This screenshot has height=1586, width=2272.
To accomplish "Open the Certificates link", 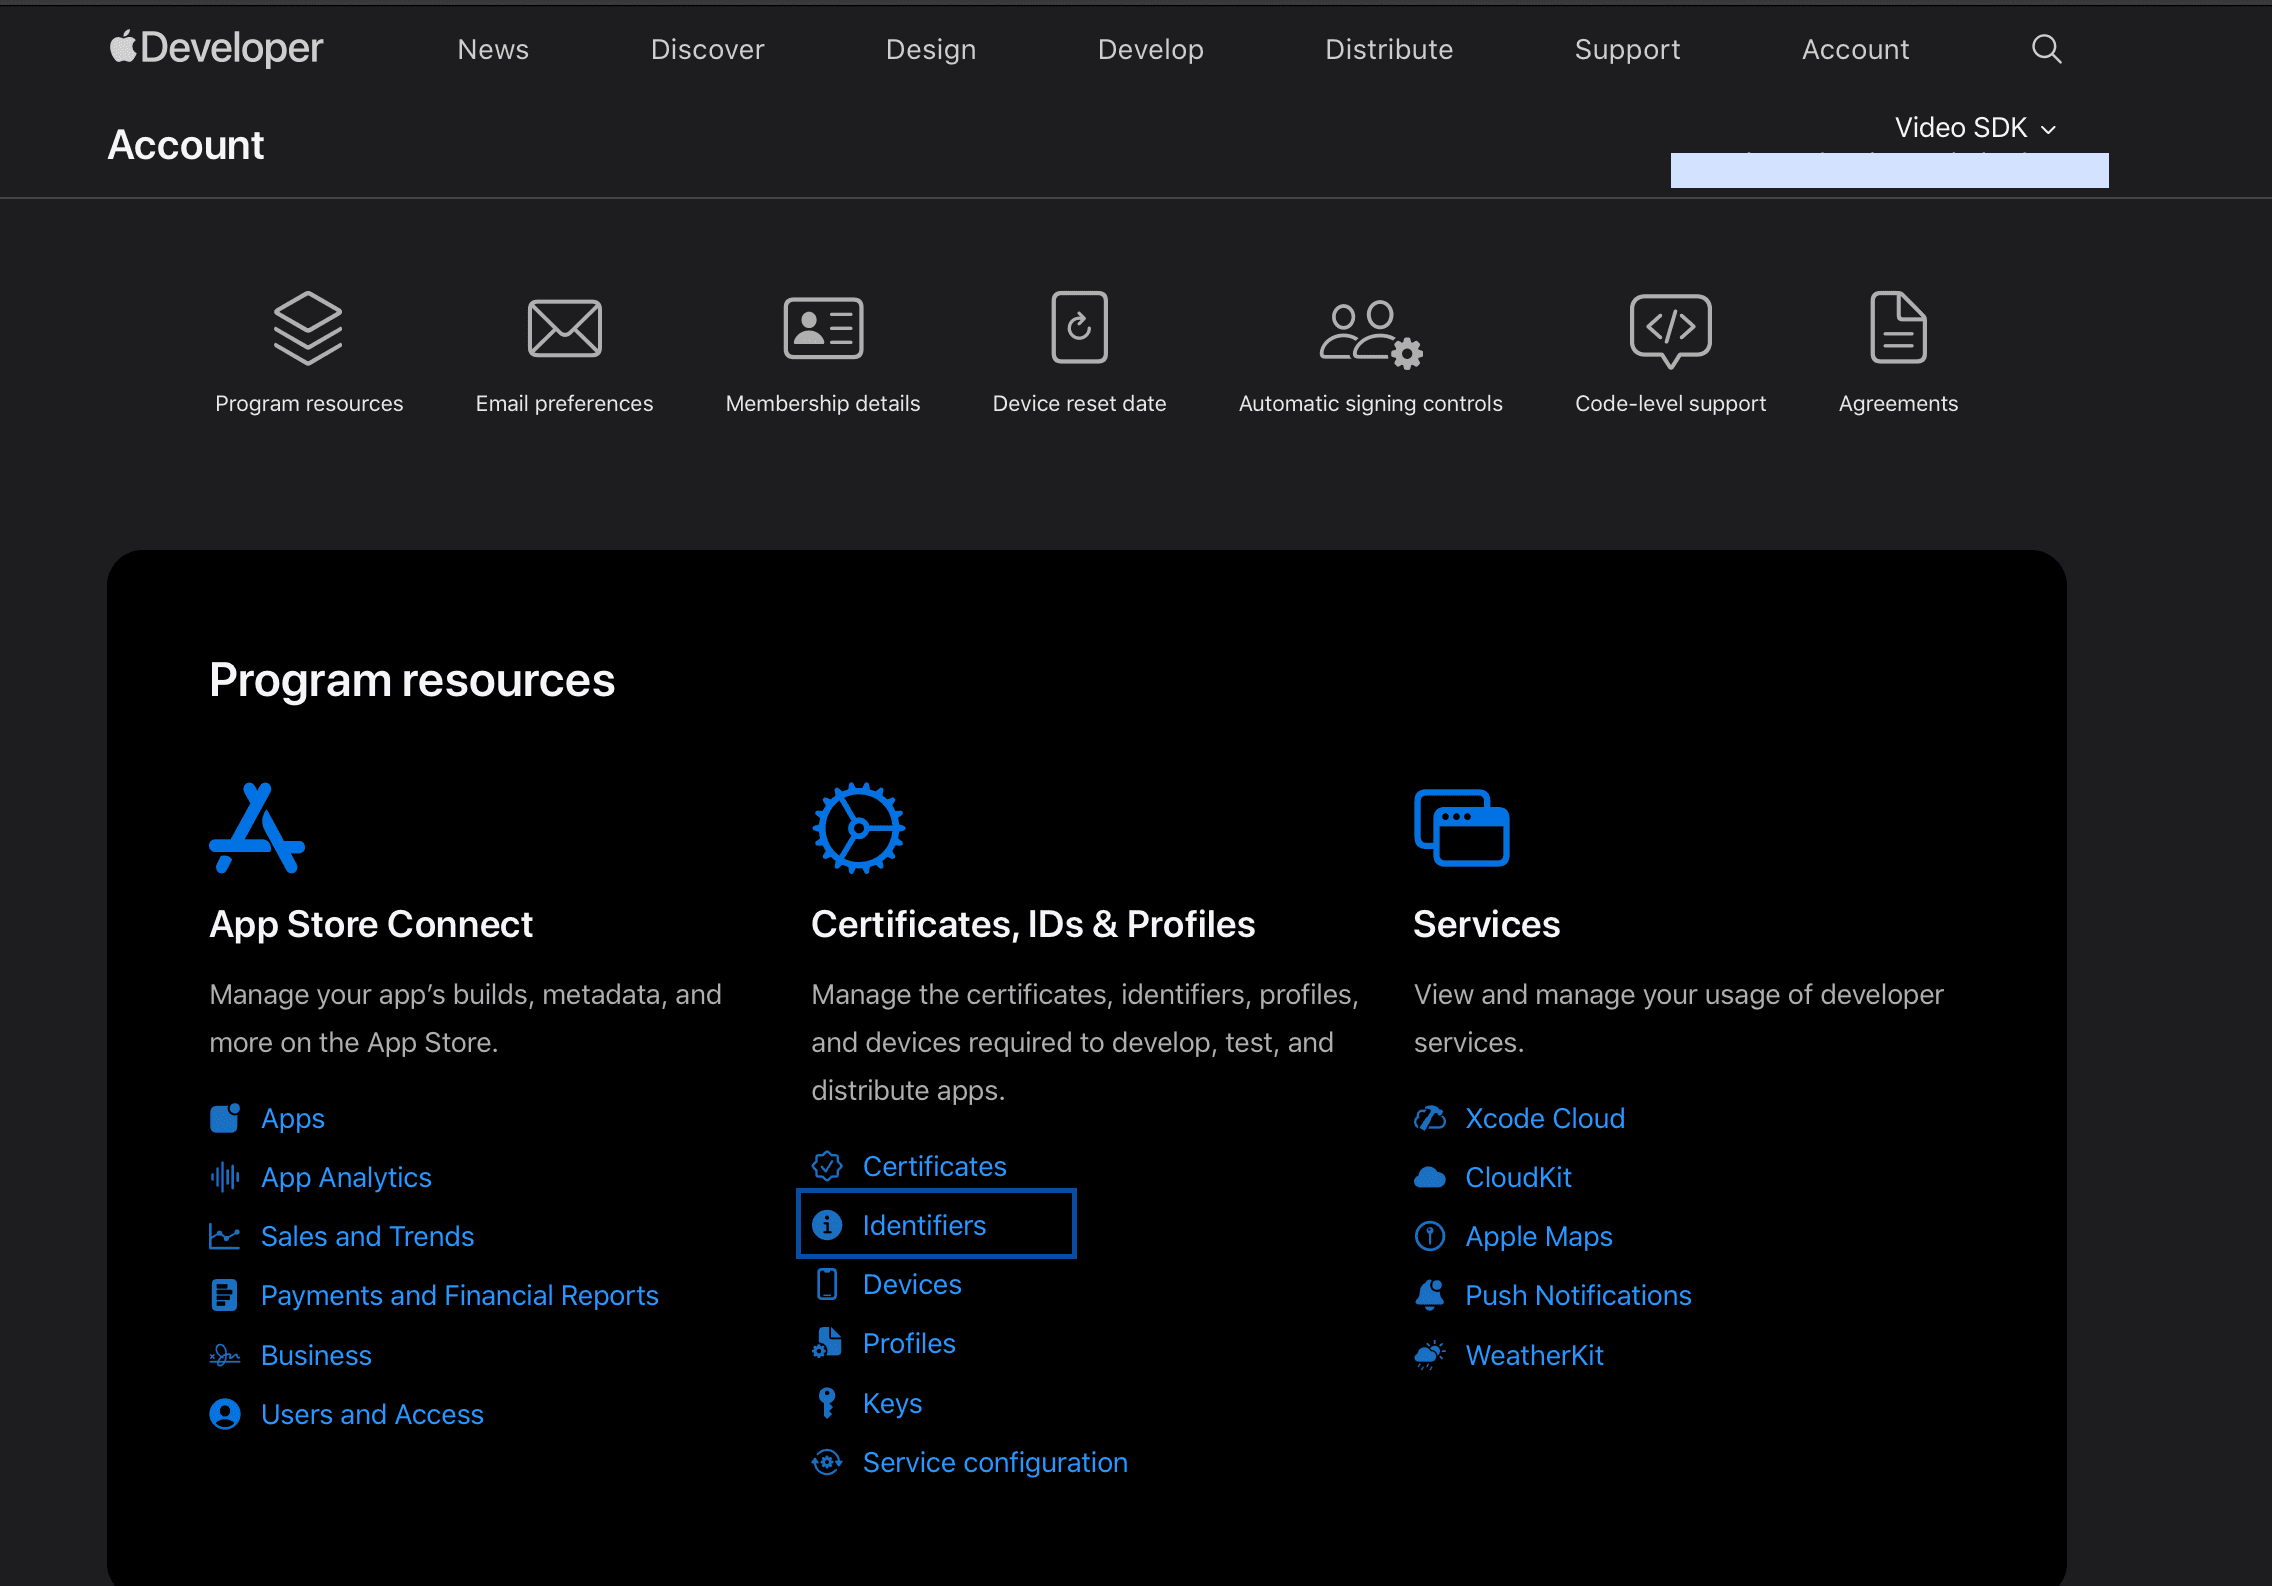I will 934,1166.
